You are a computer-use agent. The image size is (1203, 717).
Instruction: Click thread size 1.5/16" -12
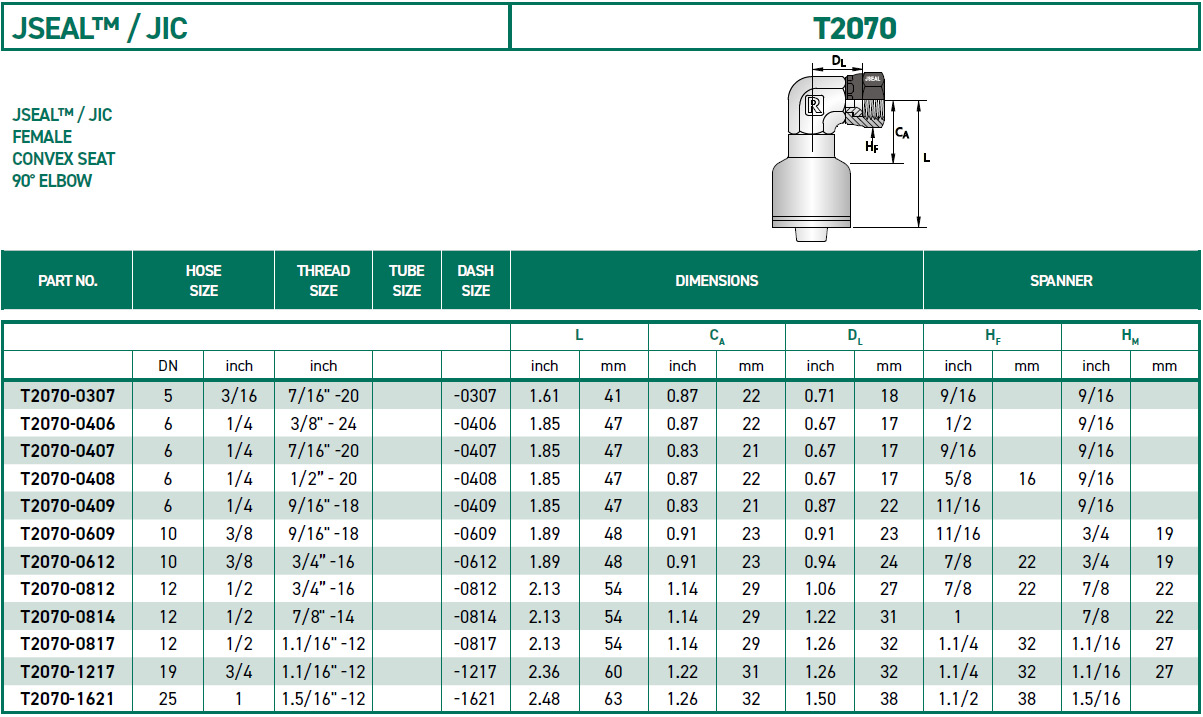coord(323,699)
